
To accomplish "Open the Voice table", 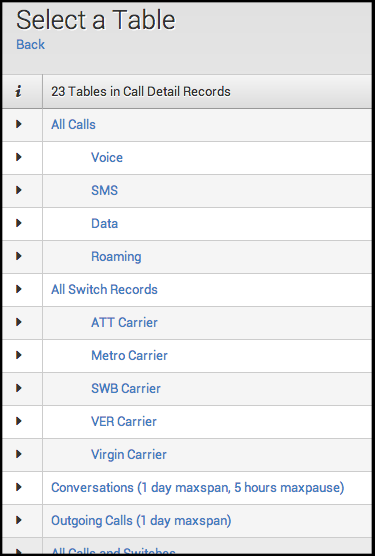I will (107, 157).
